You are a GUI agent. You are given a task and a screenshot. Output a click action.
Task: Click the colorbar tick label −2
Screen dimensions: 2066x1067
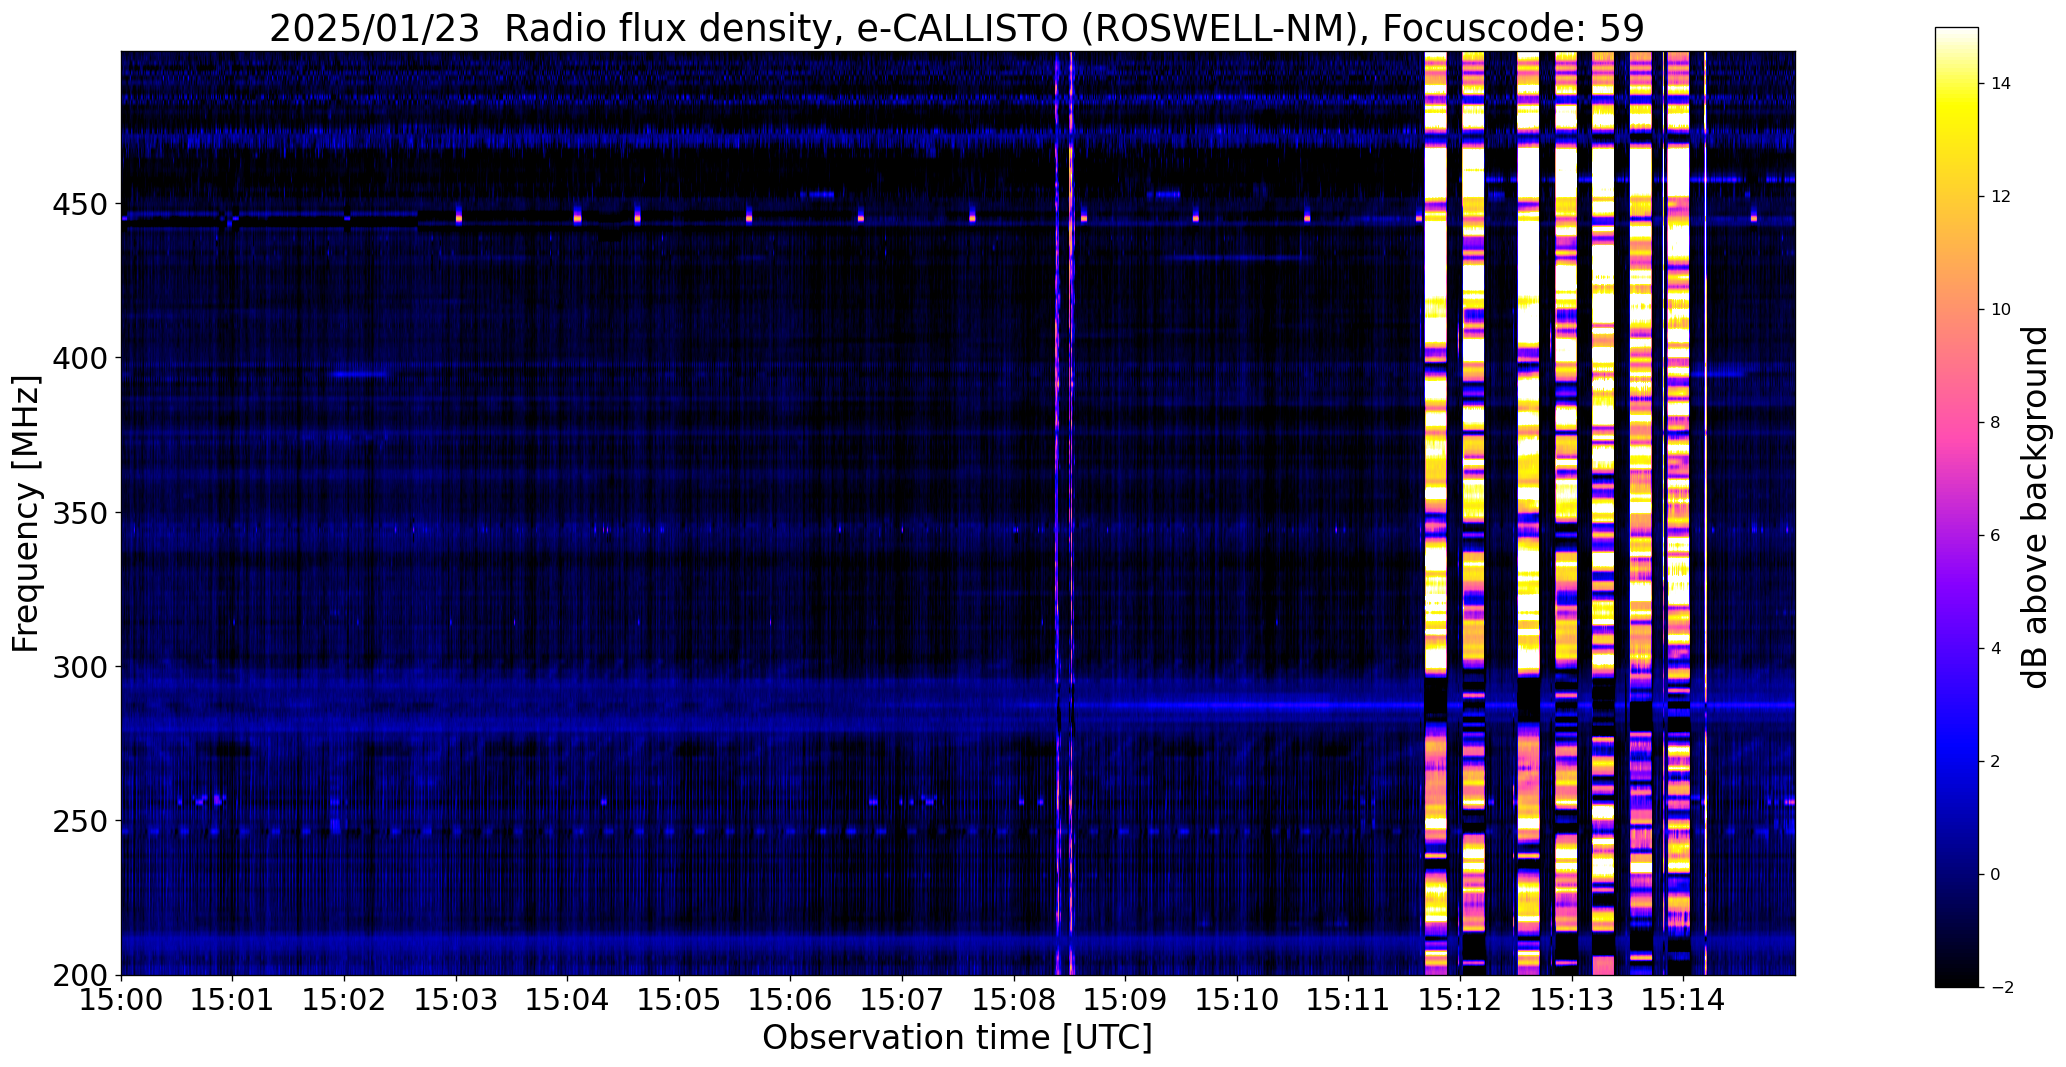coord(2001,988)
